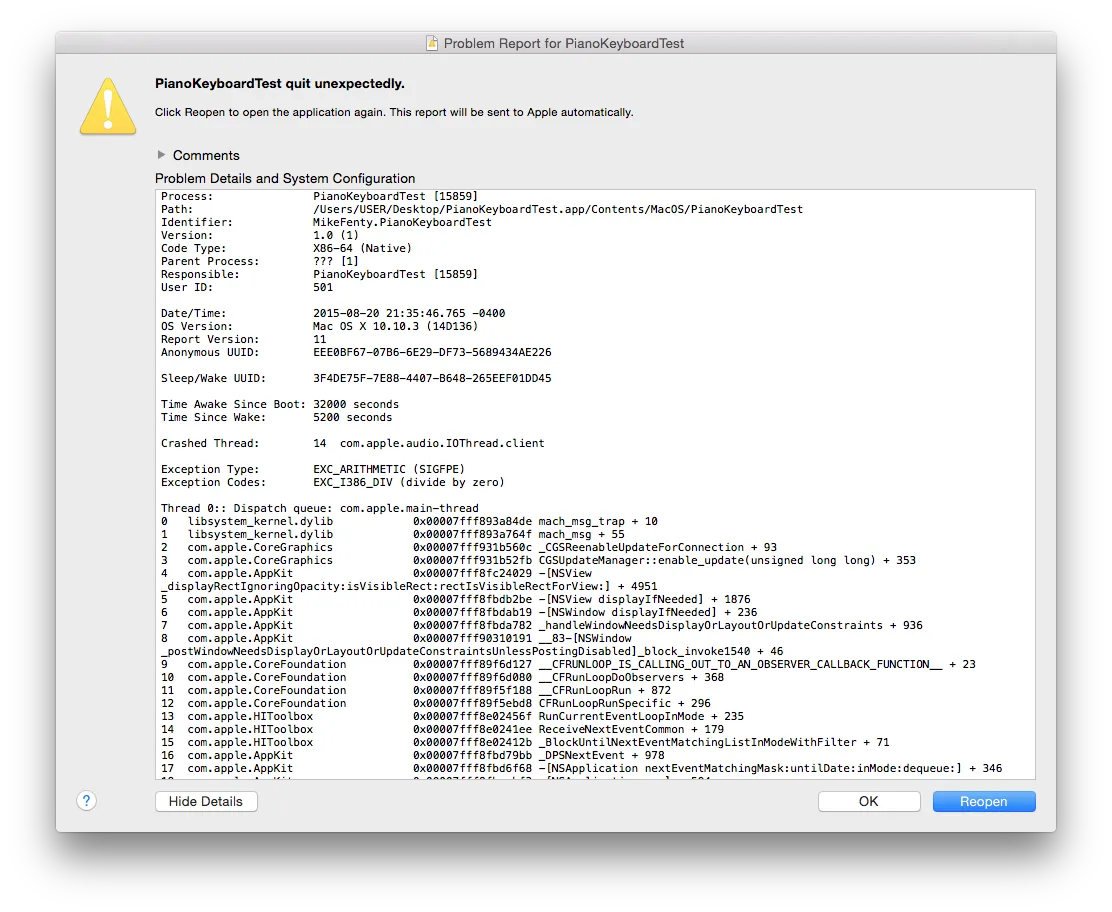Click stack frame 1 'mach_msg + 55'
Viewport: 1112px width, 912px height.
pyautogui.click(x=582, y=535)
